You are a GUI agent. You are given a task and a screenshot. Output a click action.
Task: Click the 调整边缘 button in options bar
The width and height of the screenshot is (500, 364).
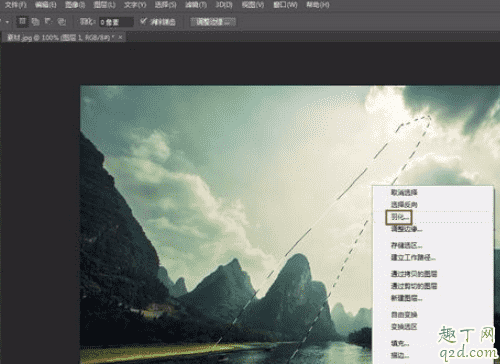coord(213,22)
